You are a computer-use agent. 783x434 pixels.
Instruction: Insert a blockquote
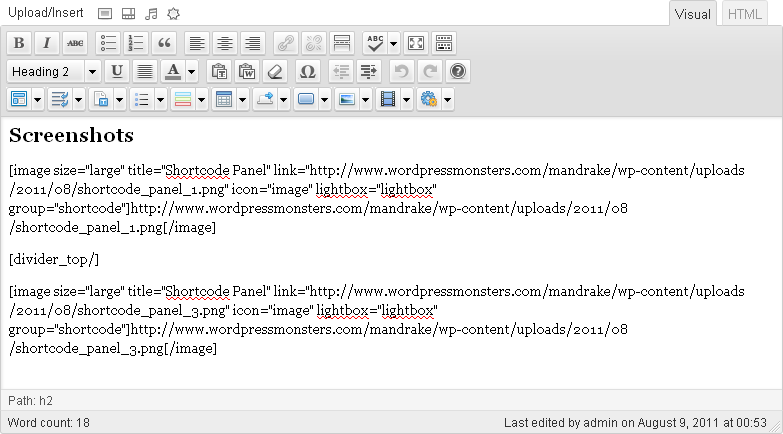tap(164, 43)
